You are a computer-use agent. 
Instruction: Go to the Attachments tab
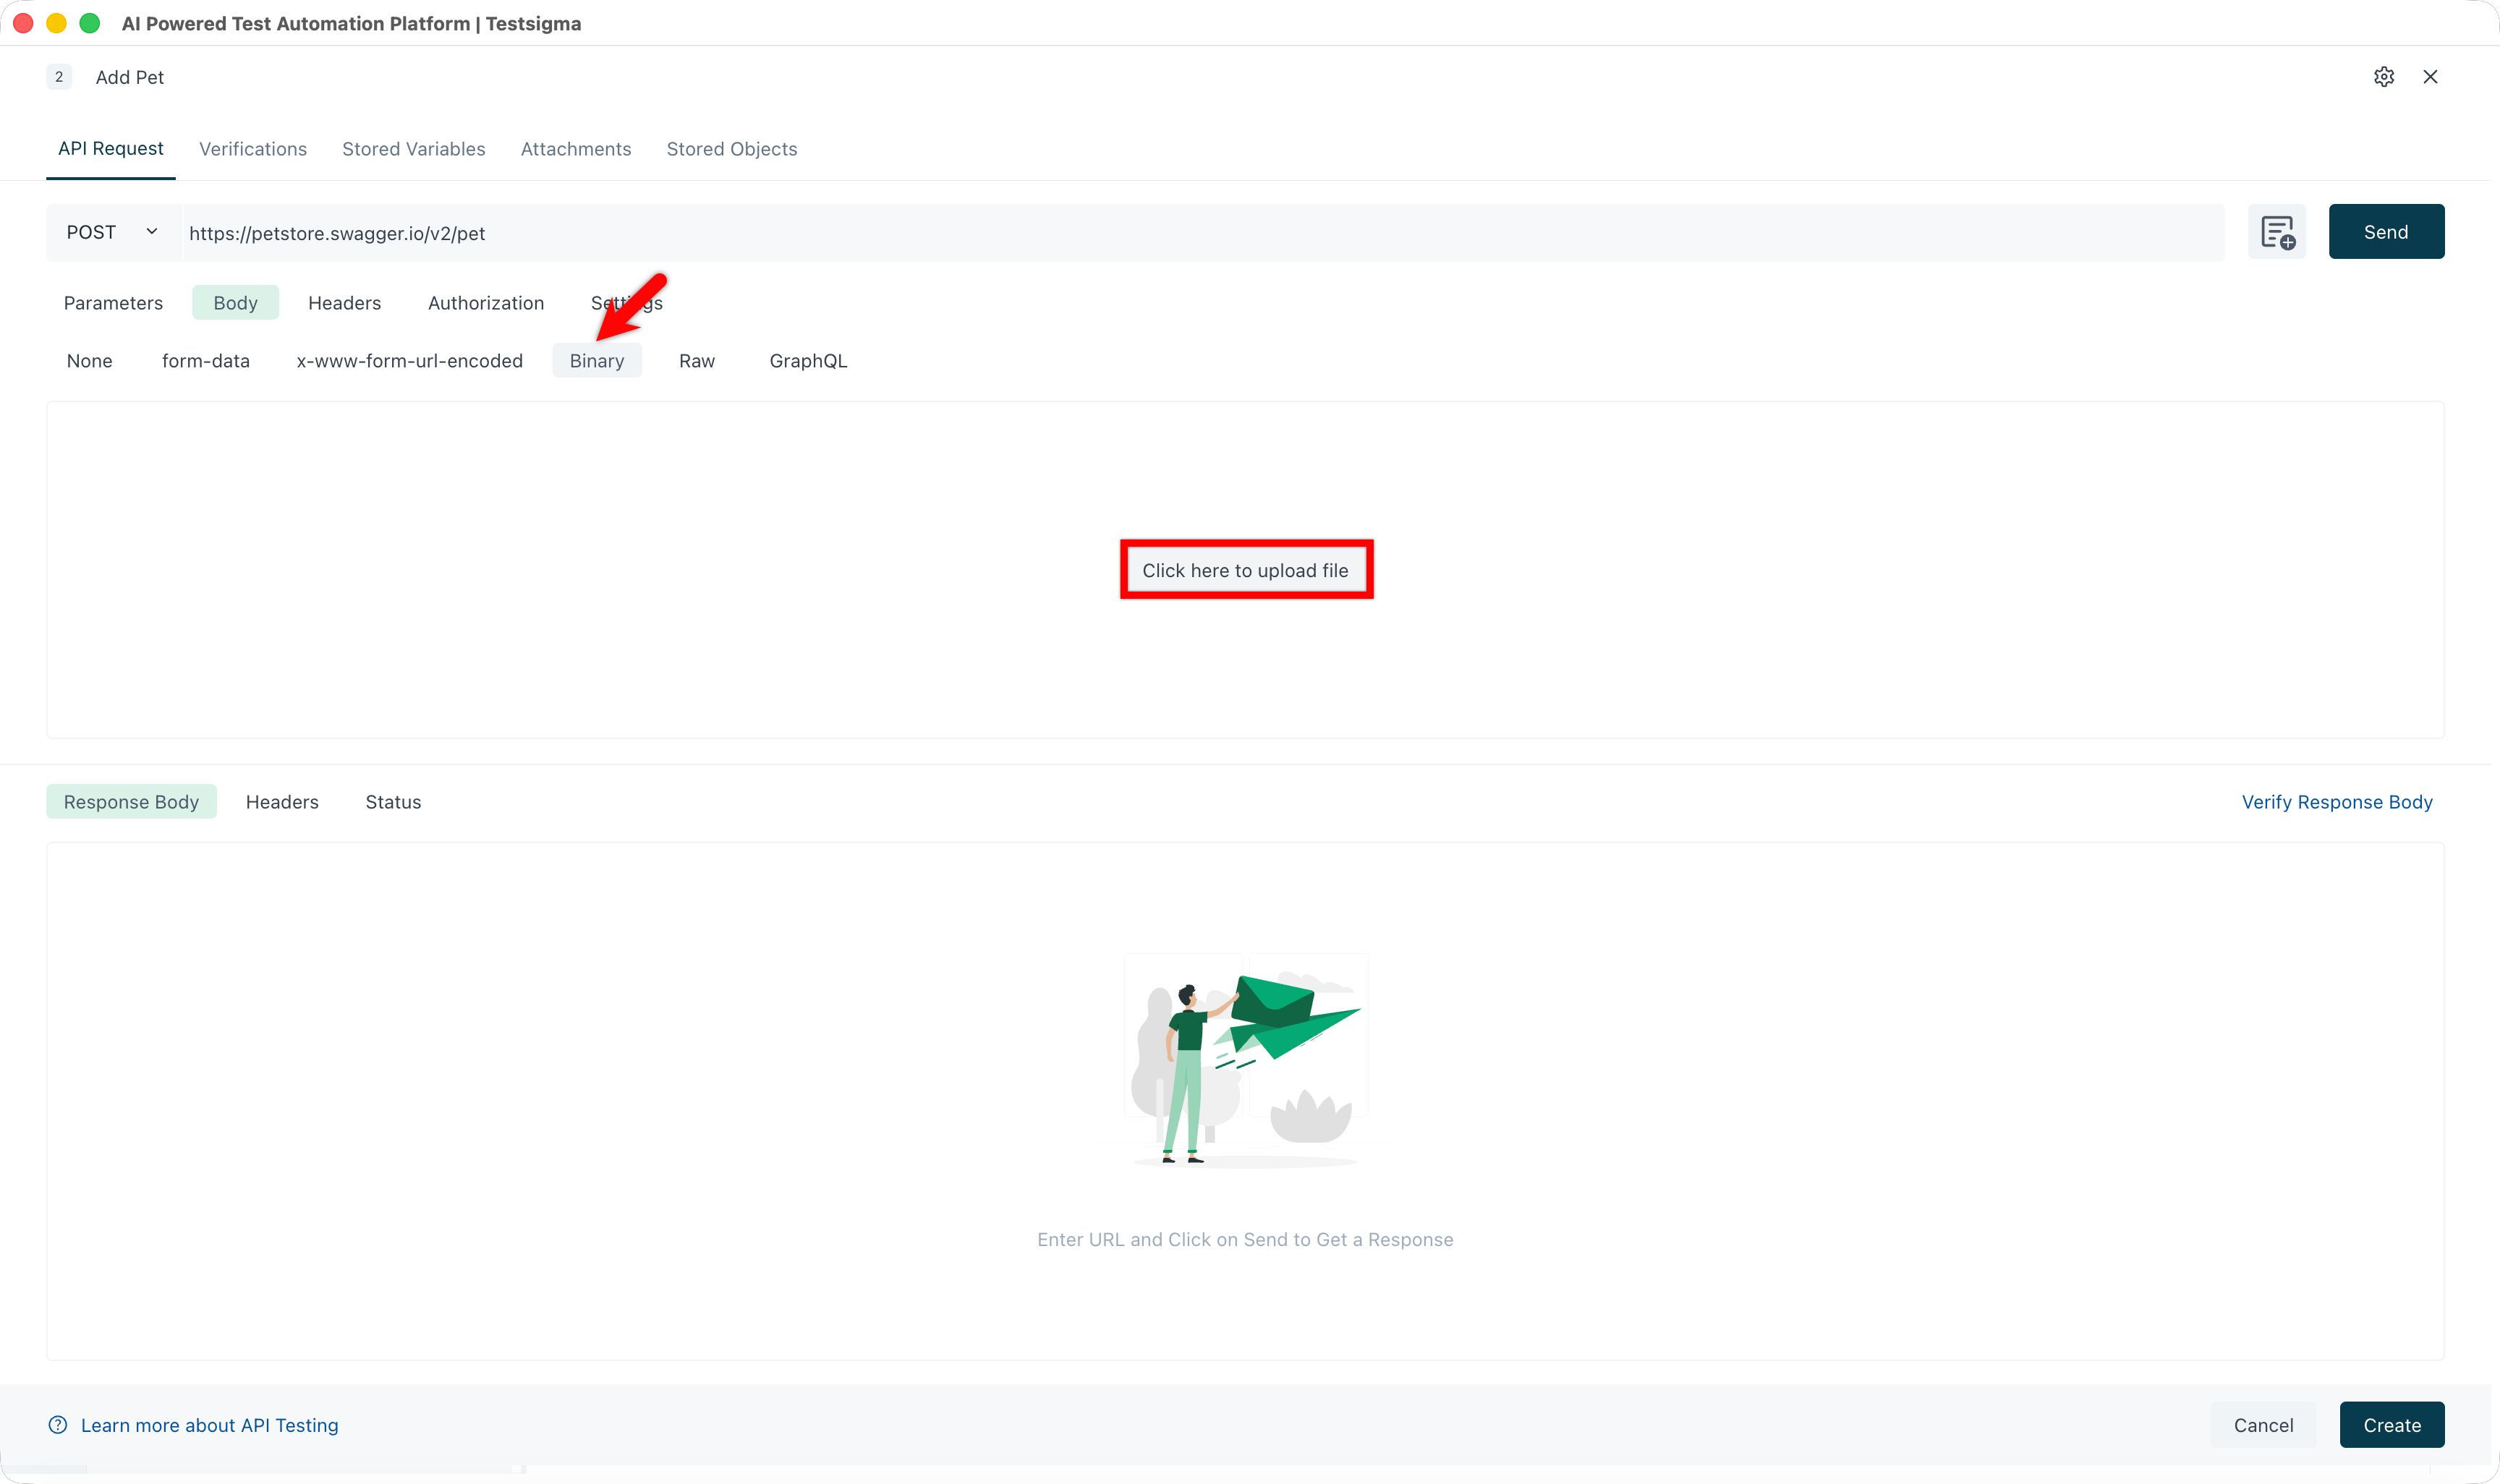(576, 149)
